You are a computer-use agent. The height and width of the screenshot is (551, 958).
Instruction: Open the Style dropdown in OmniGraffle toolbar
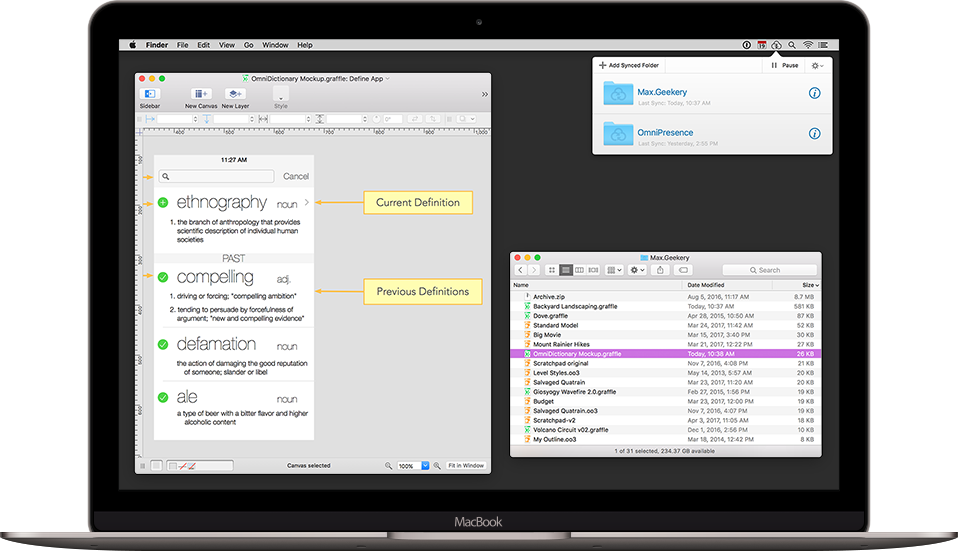tap(280, 93)
